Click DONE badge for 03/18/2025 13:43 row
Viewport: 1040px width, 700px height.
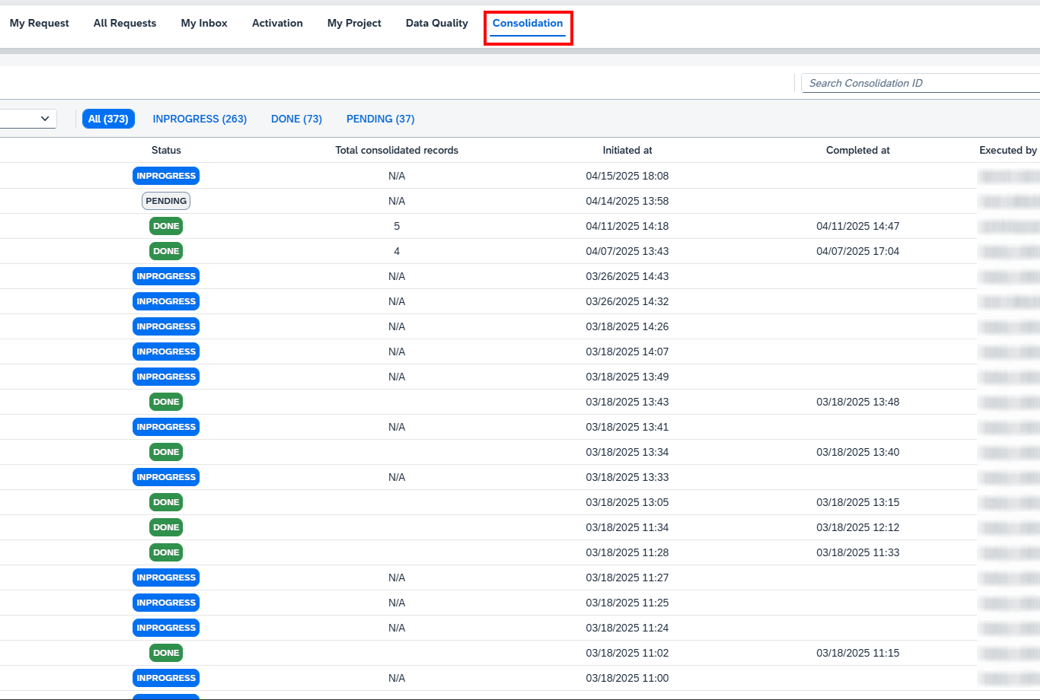(166, 402)
